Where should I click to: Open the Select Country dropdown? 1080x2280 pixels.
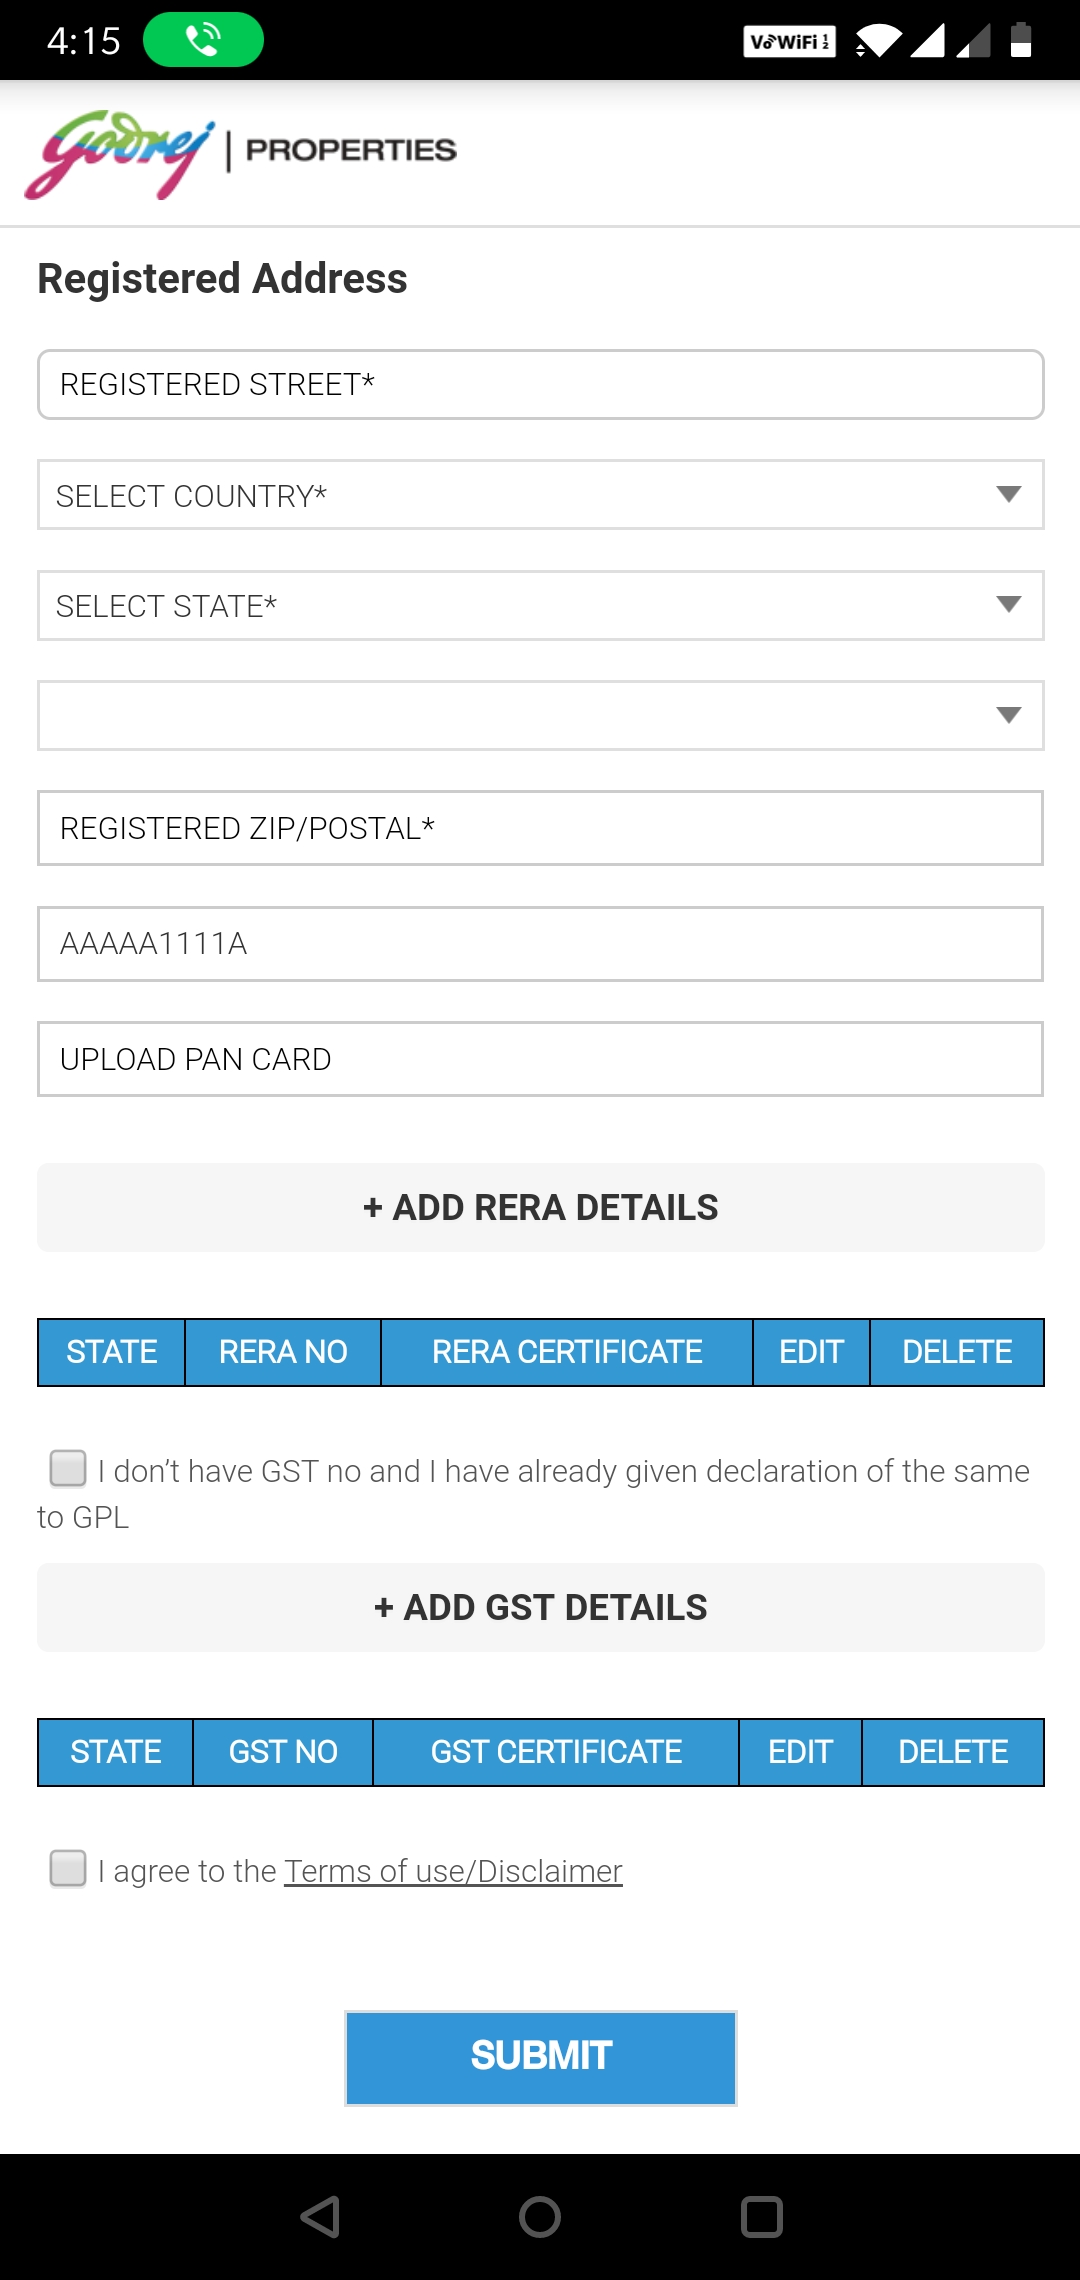click(x=540, y=495)
